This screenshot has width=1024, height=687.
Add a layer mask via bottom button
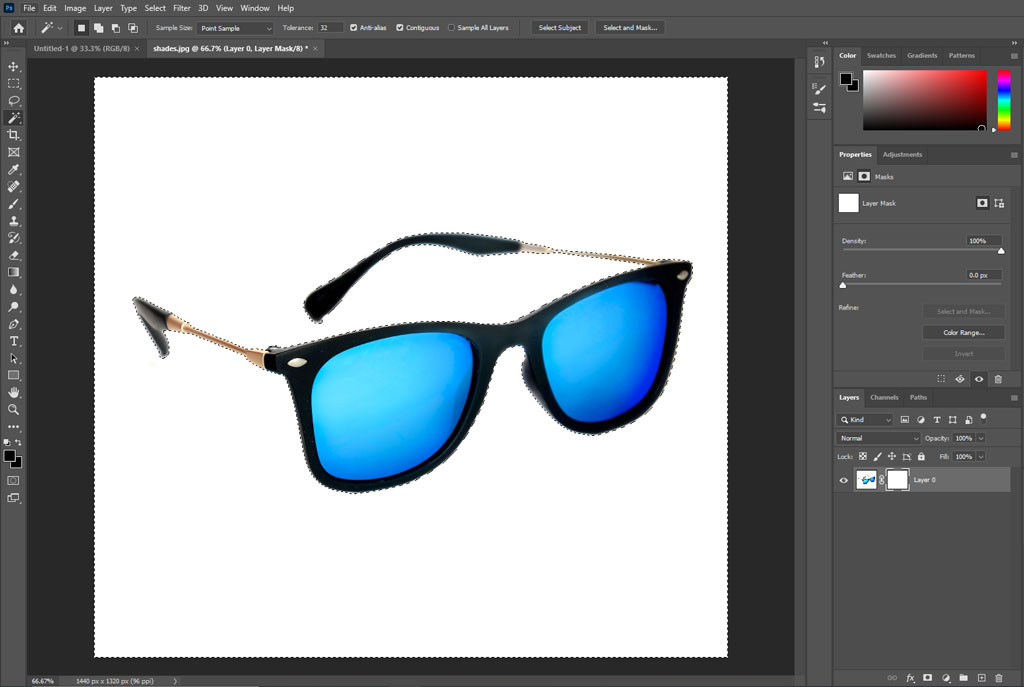coord(927,678)
